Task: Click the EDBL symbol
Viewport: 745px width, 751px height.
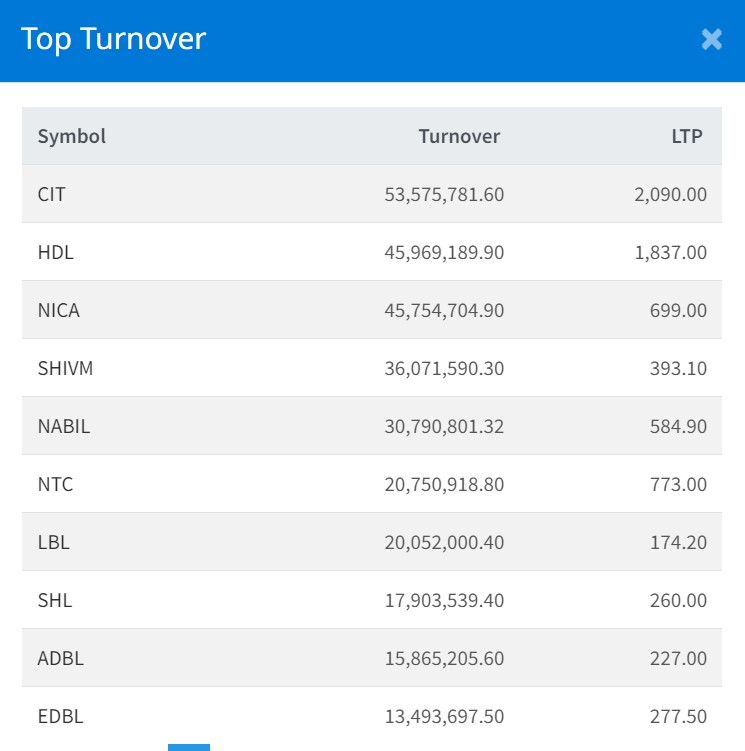Action: pyautogui.click(x=61, y=716)
